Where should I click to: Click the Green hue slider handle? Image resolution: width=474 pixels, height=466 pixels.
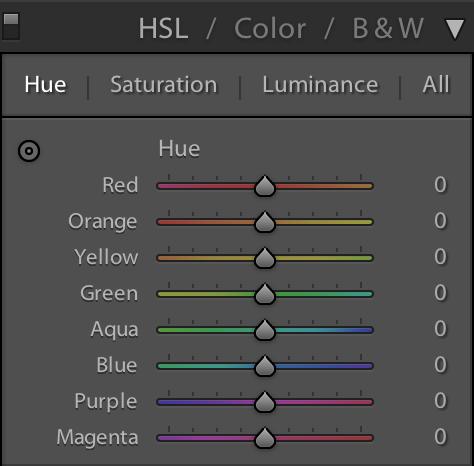(x=265, y=294)
